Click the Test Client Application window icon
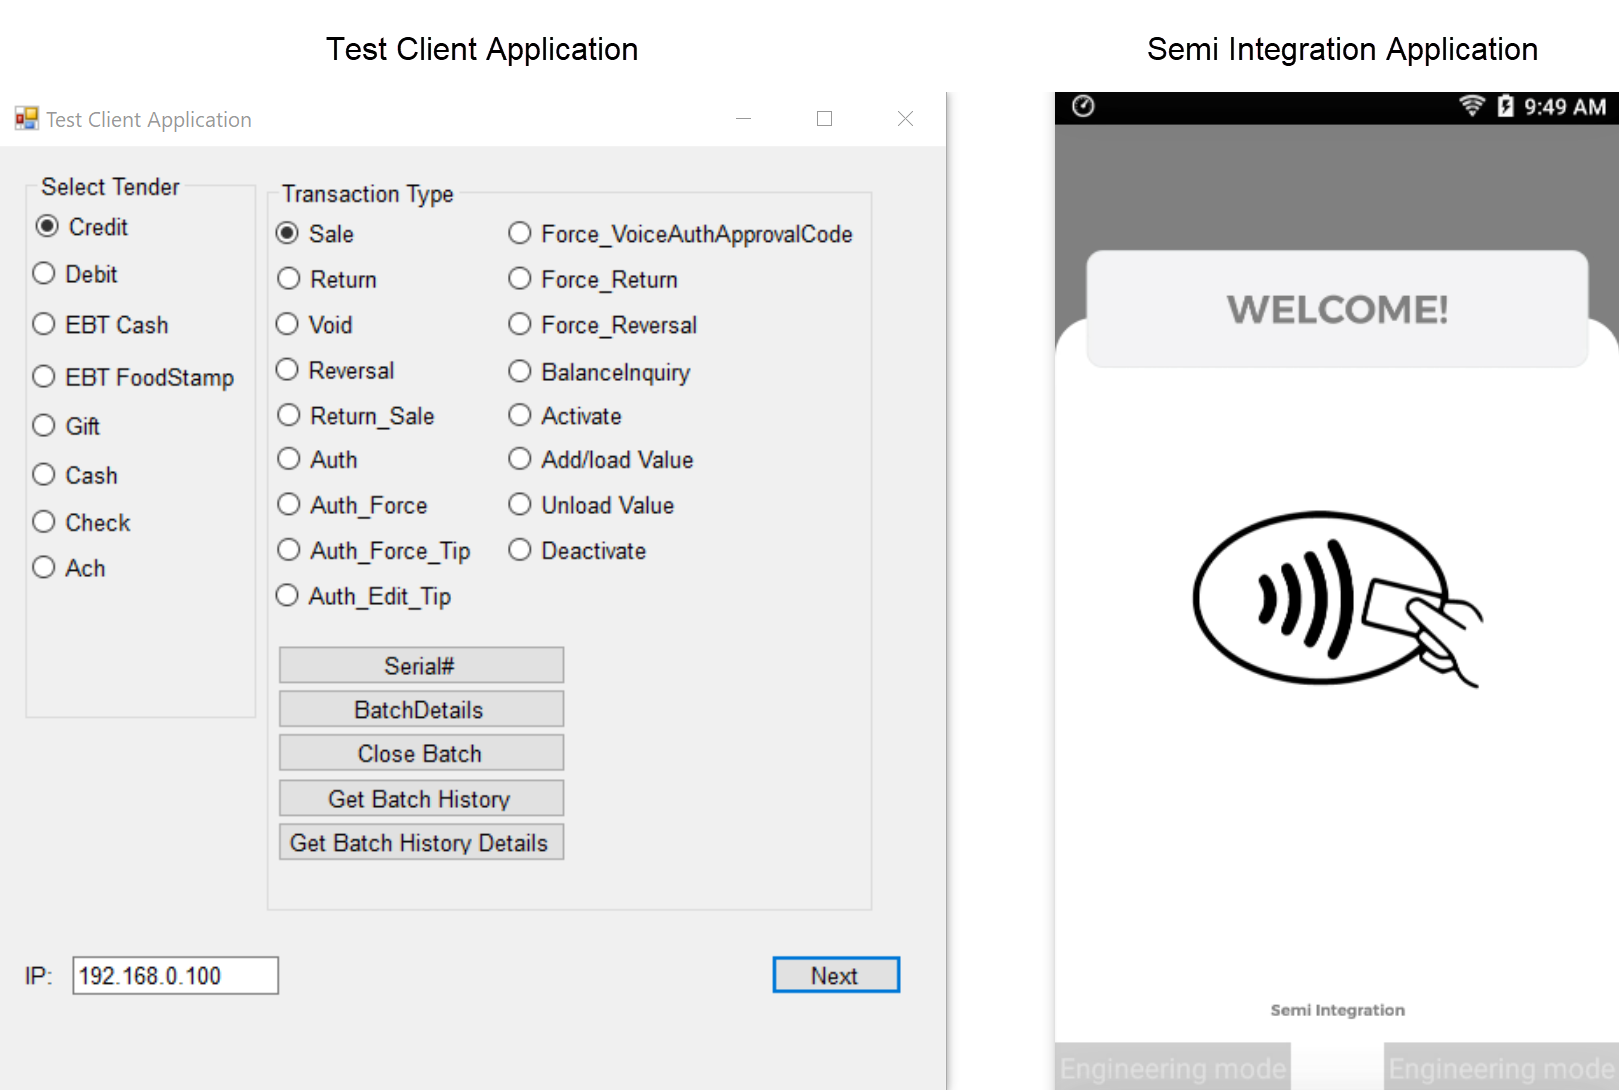The height and width of the screenshot is (1090, 1619). coord(26,119)
